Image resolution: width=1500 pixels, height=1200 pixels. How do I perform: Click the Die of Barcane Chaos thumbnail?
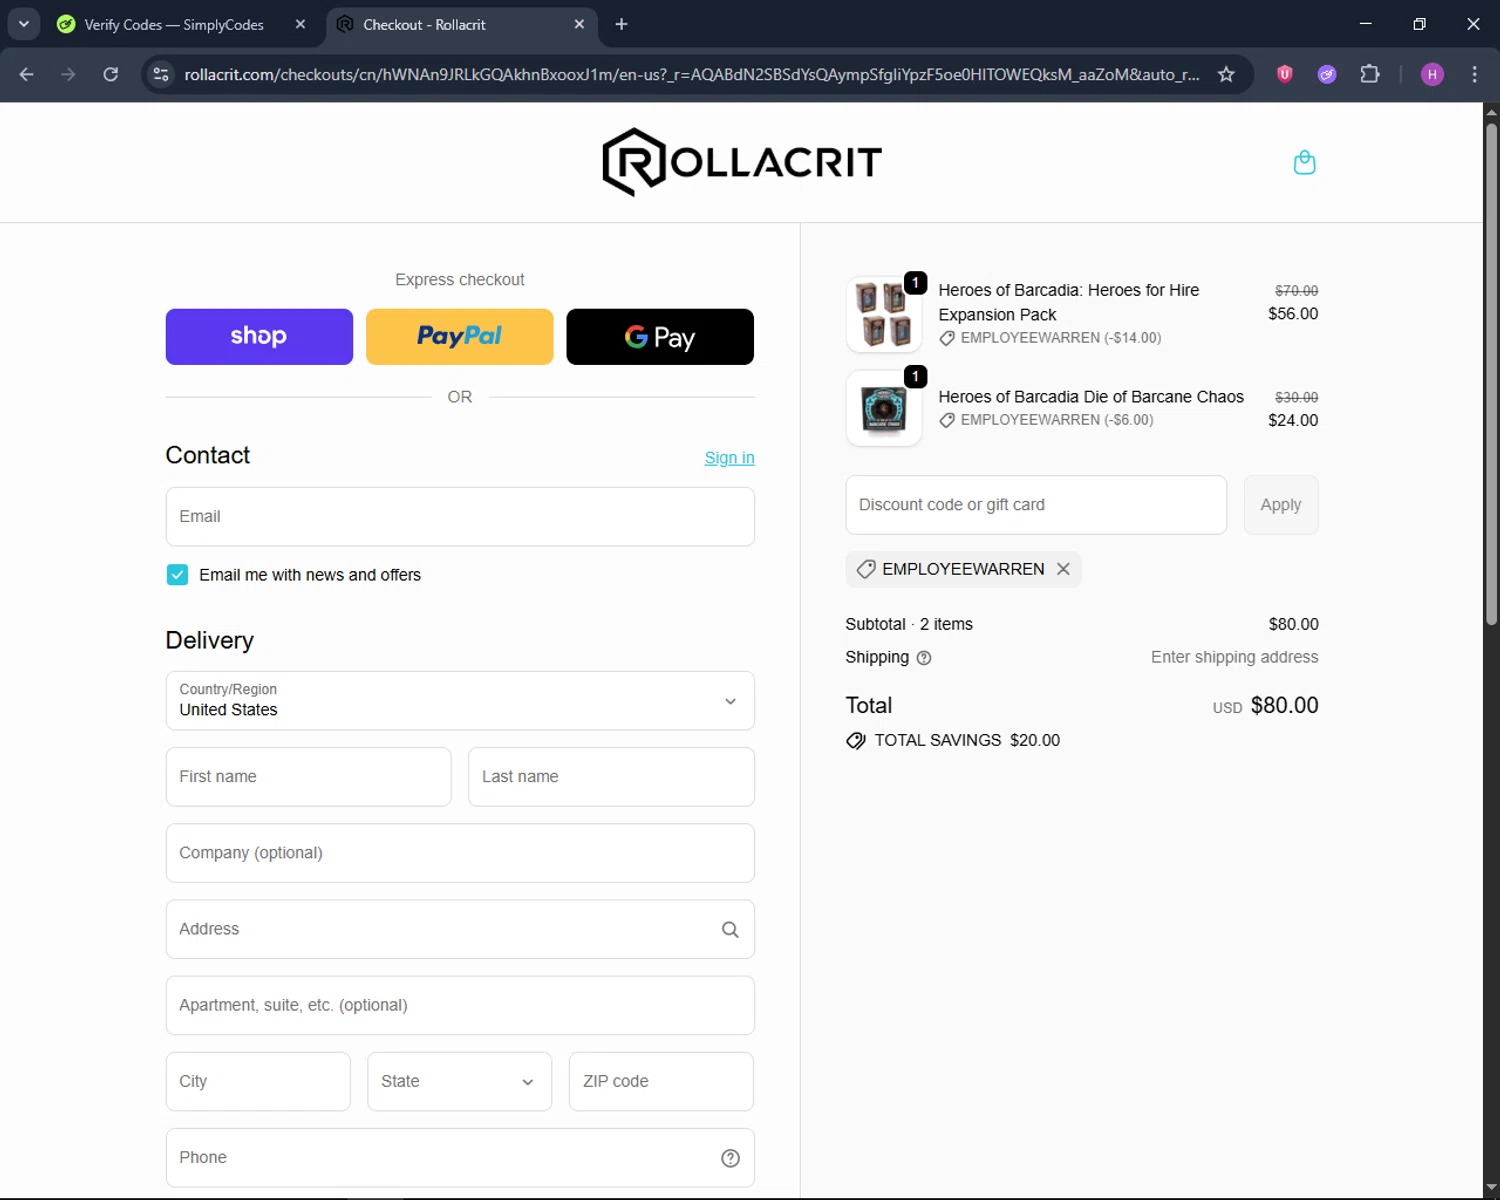click(884, 408)
